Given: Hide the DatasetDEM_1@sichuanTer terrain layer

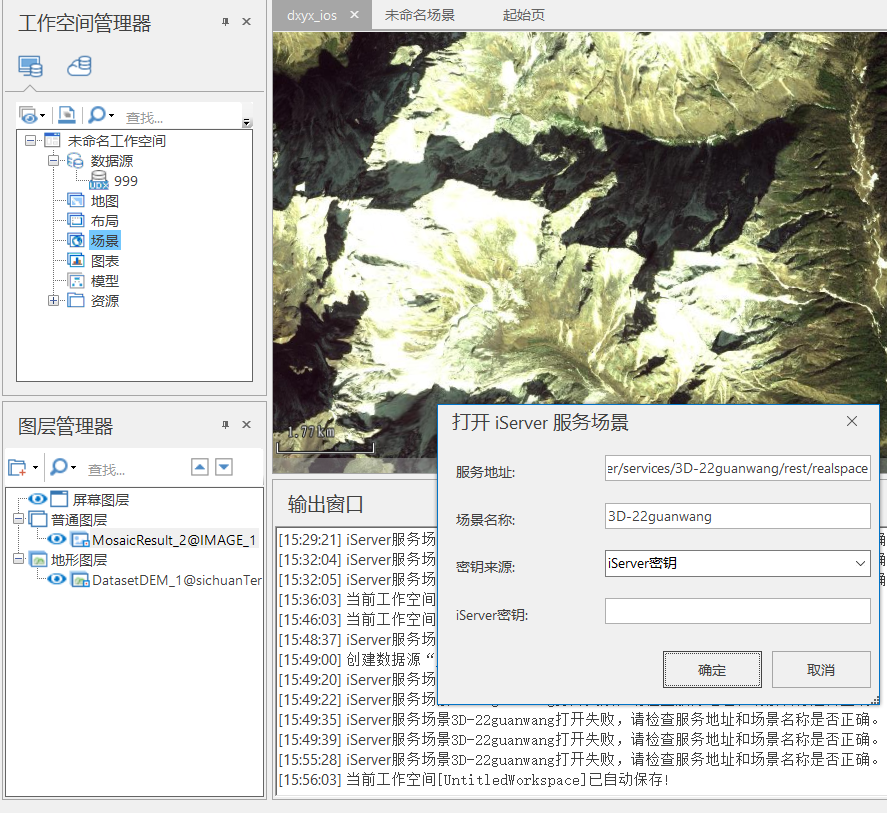Looking at the screenshot, I should click(x=57, y=579).
